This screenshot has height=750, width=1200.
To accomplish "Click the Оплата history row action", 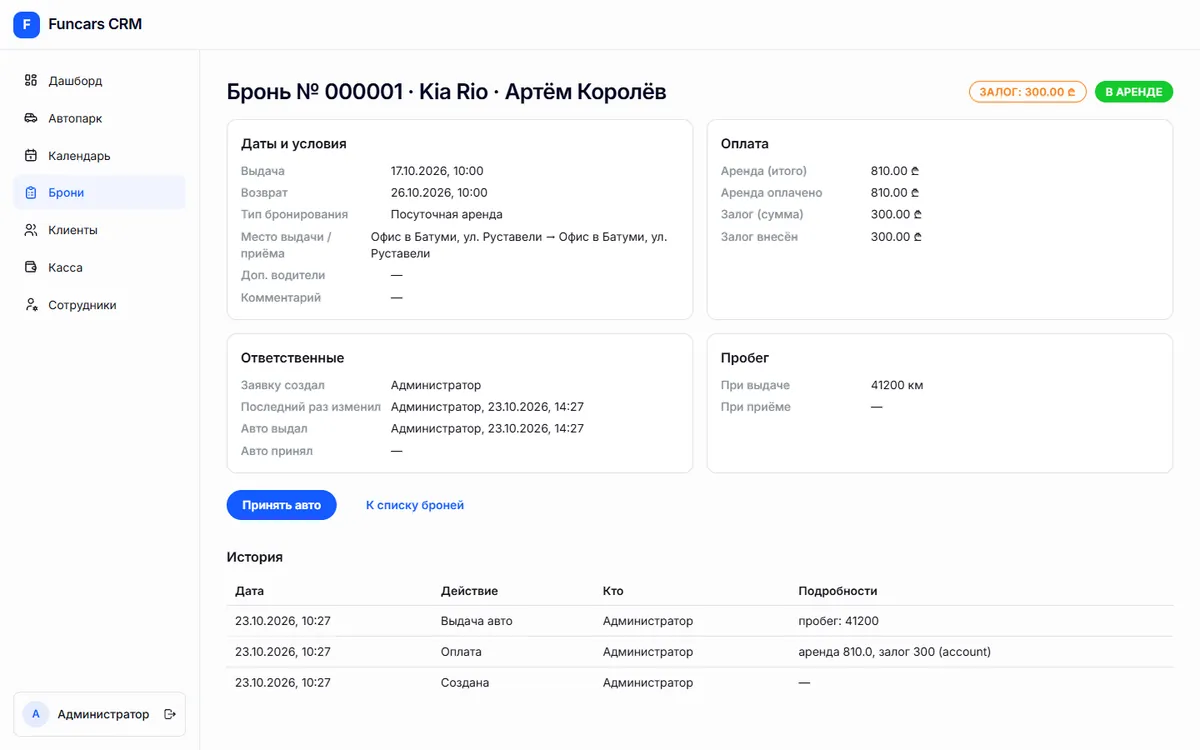I will coord(461,652).
